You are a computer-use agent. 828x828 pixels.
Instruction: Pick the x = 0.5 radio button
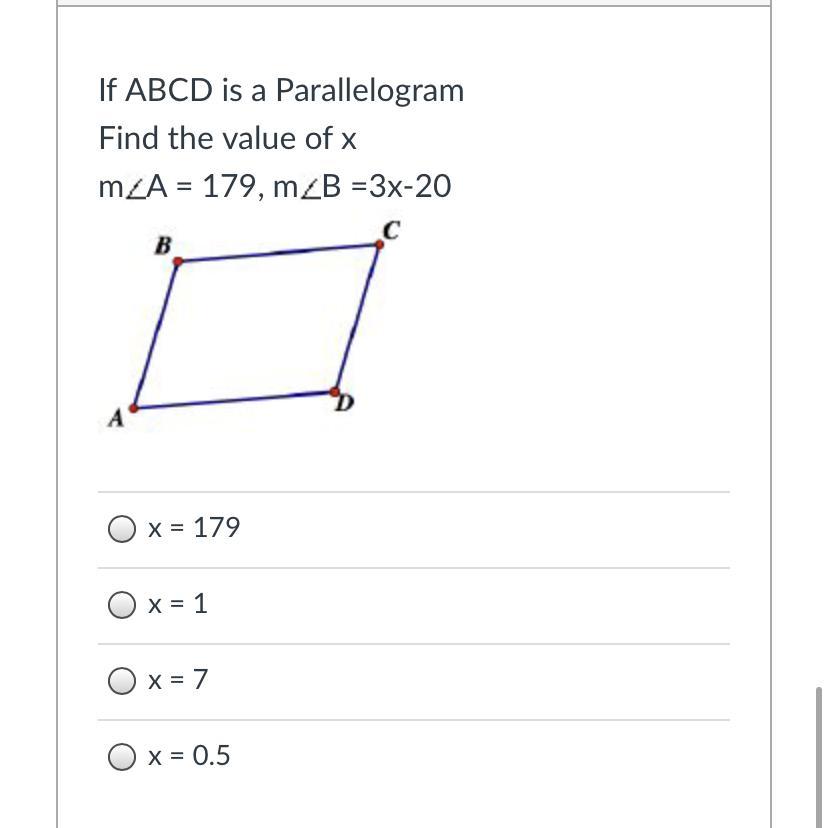point(122,756)
